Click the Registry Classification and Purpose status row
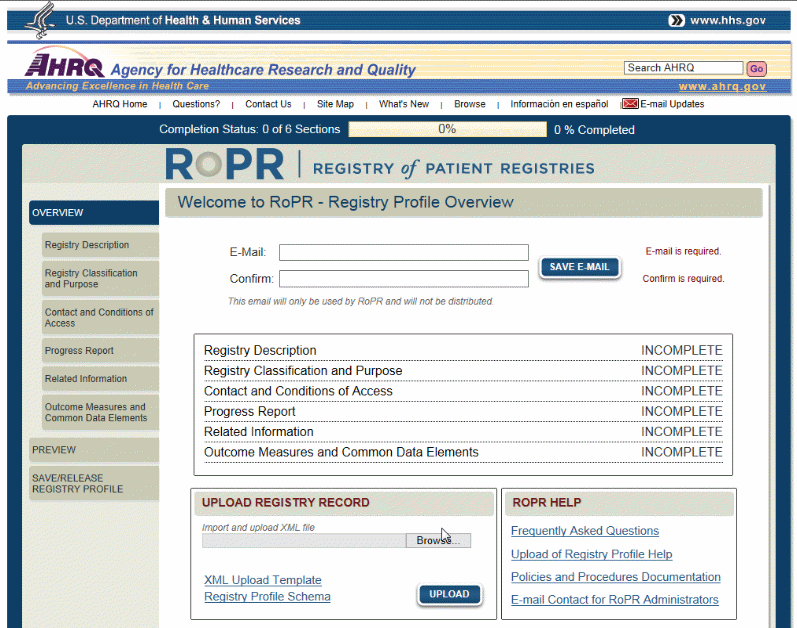This screenshot has width=797, height=628. coord(463,371)
